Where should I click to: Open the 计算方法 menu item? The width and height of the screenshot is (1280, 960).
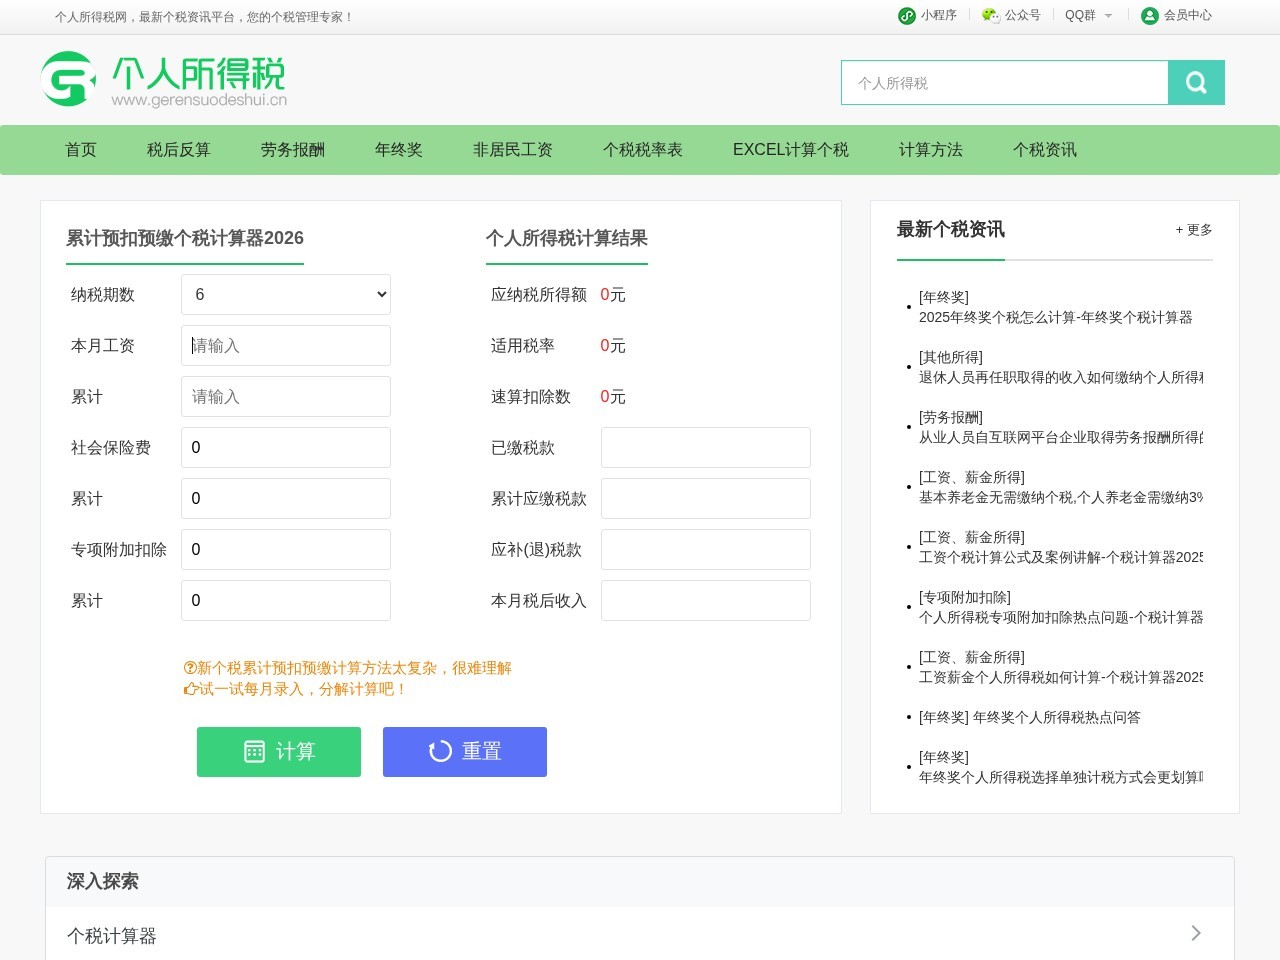pos(931,150)
